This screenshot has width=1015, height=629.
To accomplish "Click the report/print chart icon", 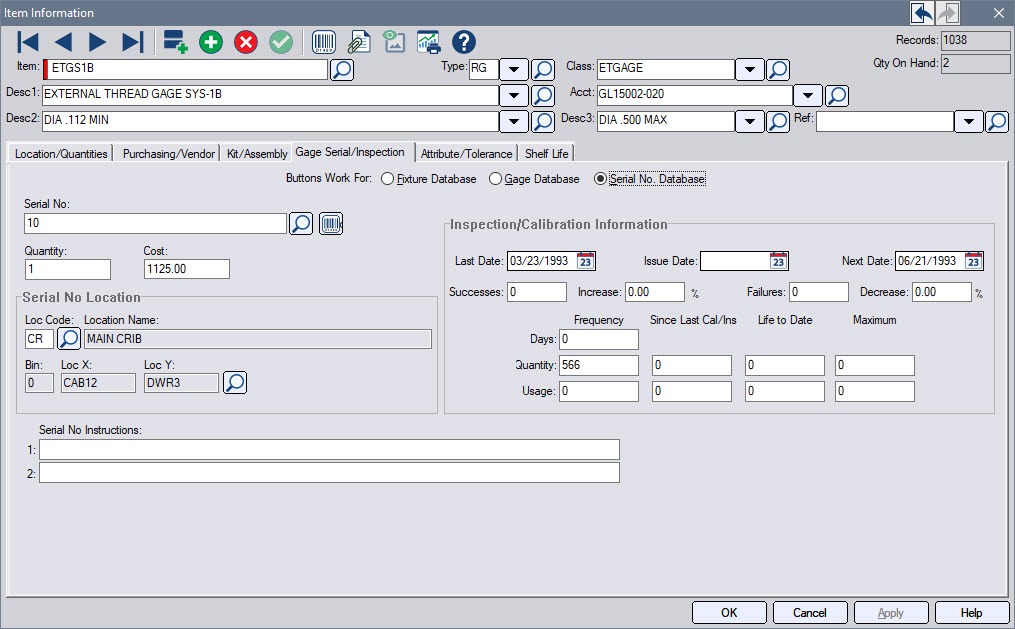I will [x=428, y=42].
